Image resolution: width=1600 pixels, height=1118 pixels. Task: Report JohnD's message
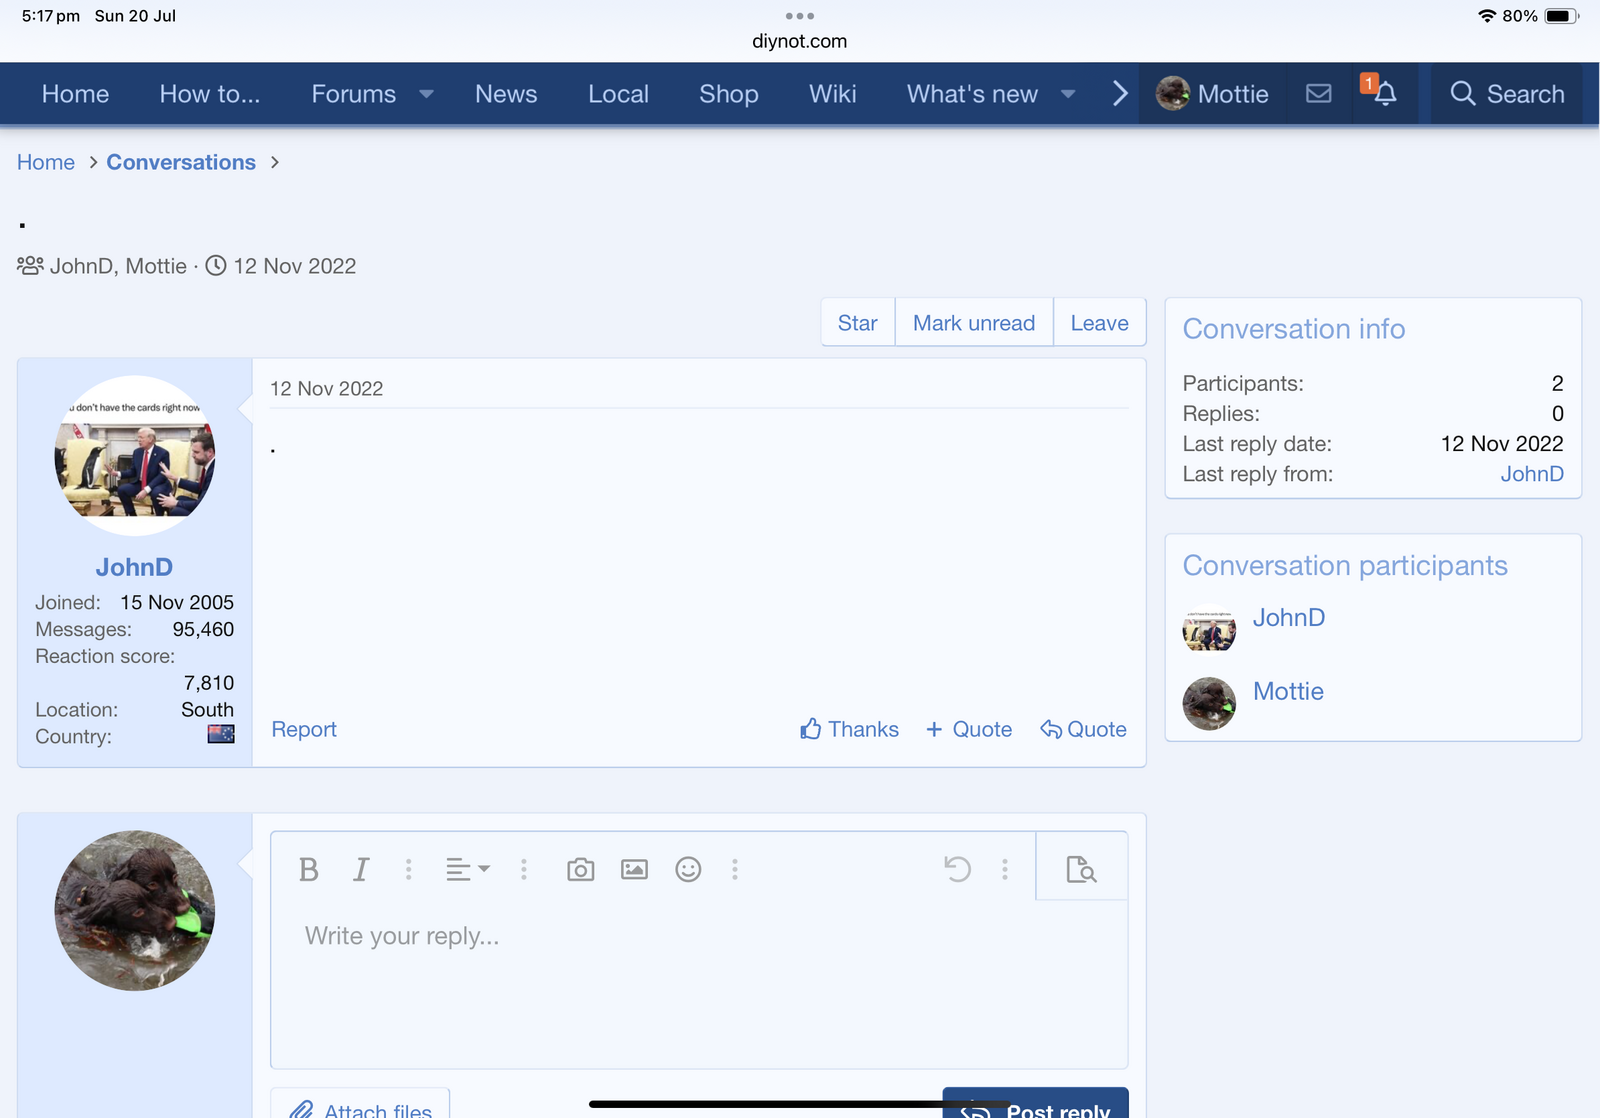304,729
